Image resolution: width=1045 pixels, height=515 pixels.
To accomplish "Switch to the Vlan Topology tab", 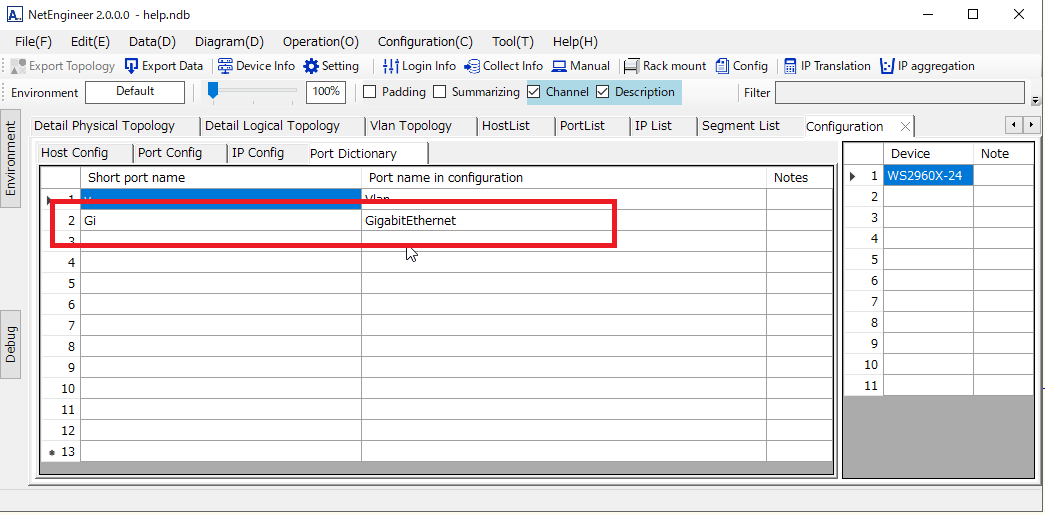I will pyautogui.click(x=410, y=126).
